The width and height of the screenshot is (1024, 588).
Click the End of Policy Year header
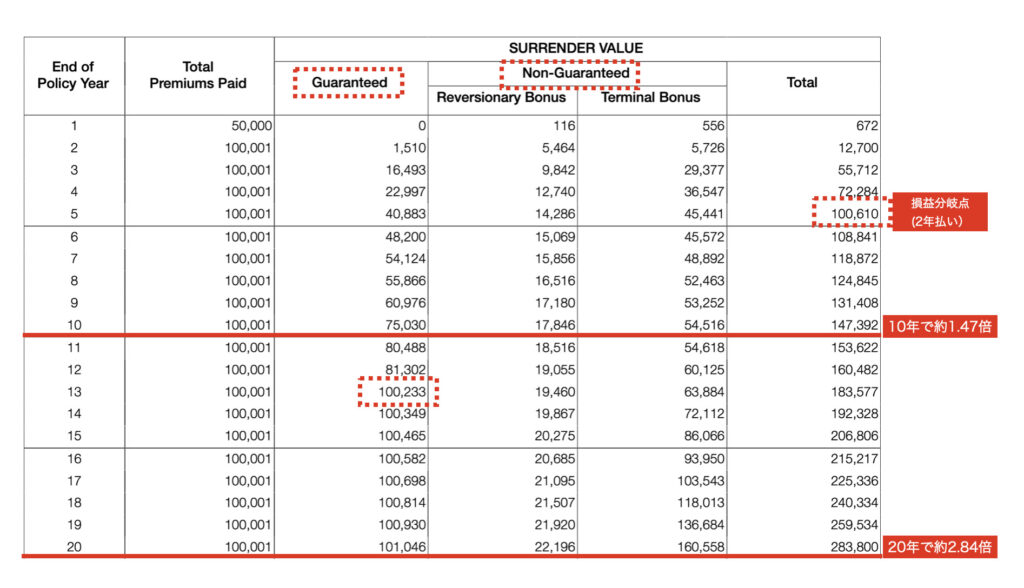pyautogui.click(x=73, y=75)
